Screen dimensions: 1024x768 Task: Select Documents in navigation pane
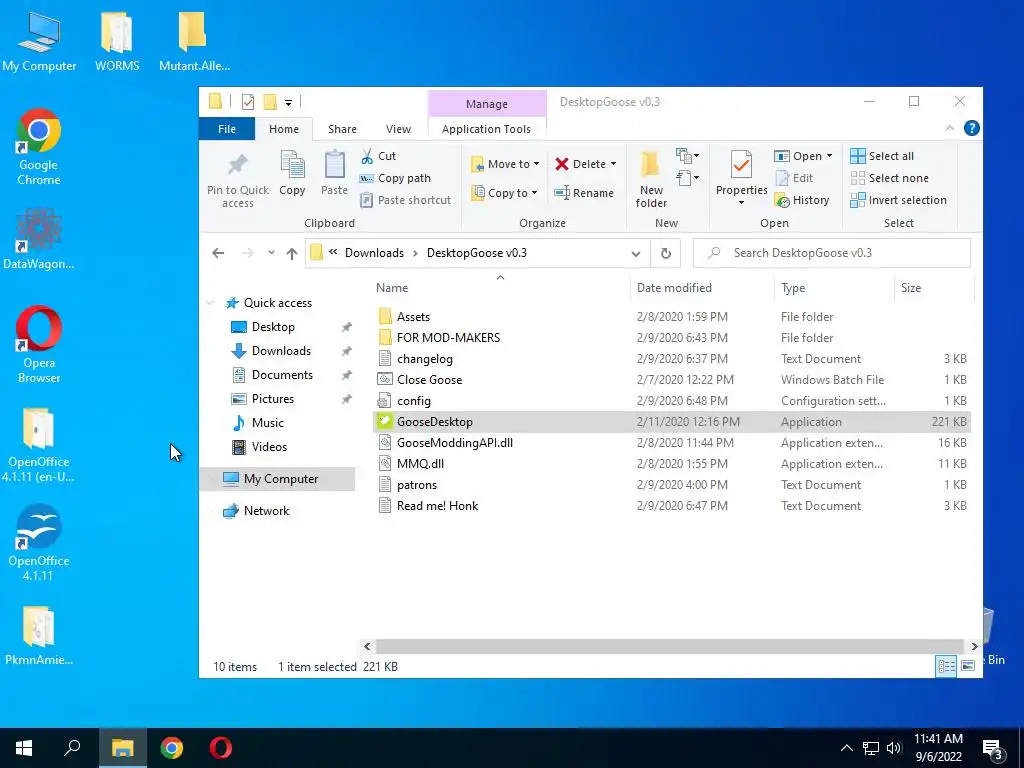click(x=282, y=375)
